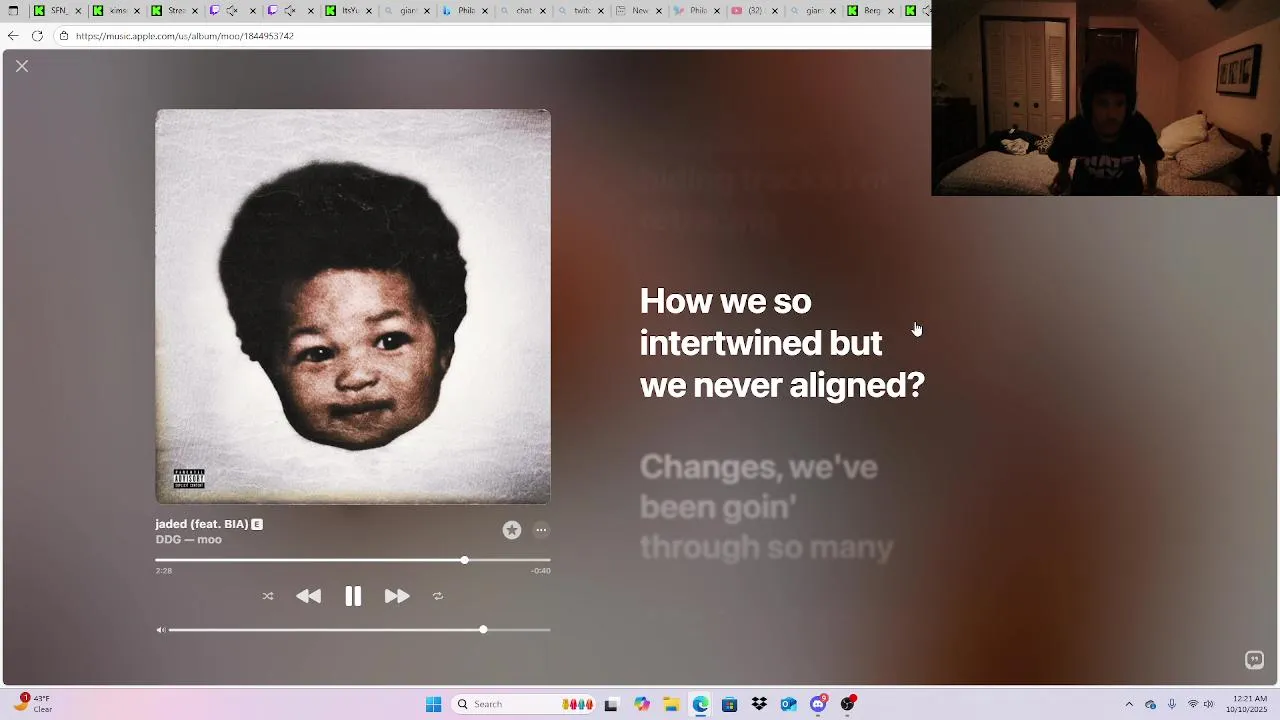Open OBS Studio from the taskbar
1280x720 pixels.
point(848,704)
